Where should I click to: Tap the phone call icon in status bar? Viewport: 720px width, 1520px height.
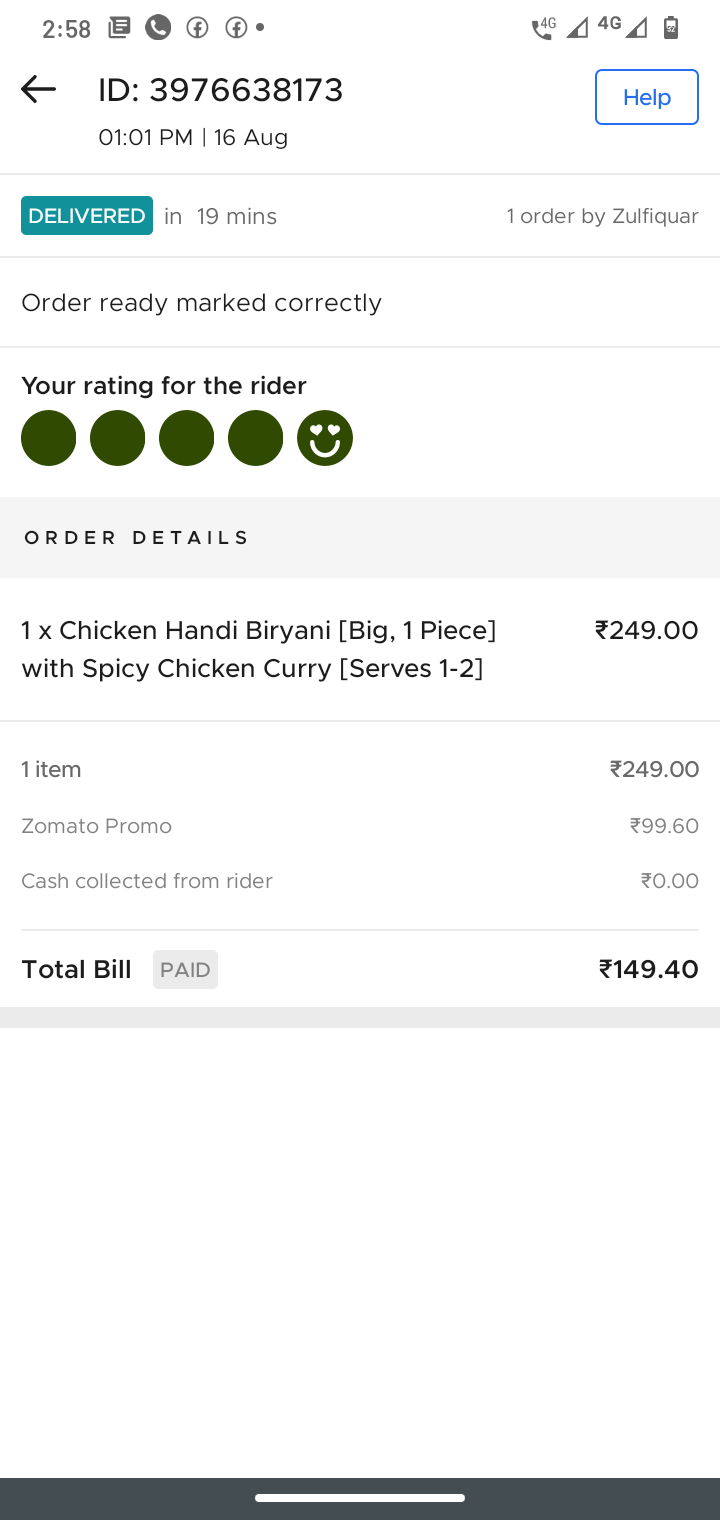[x=158, y=28]
